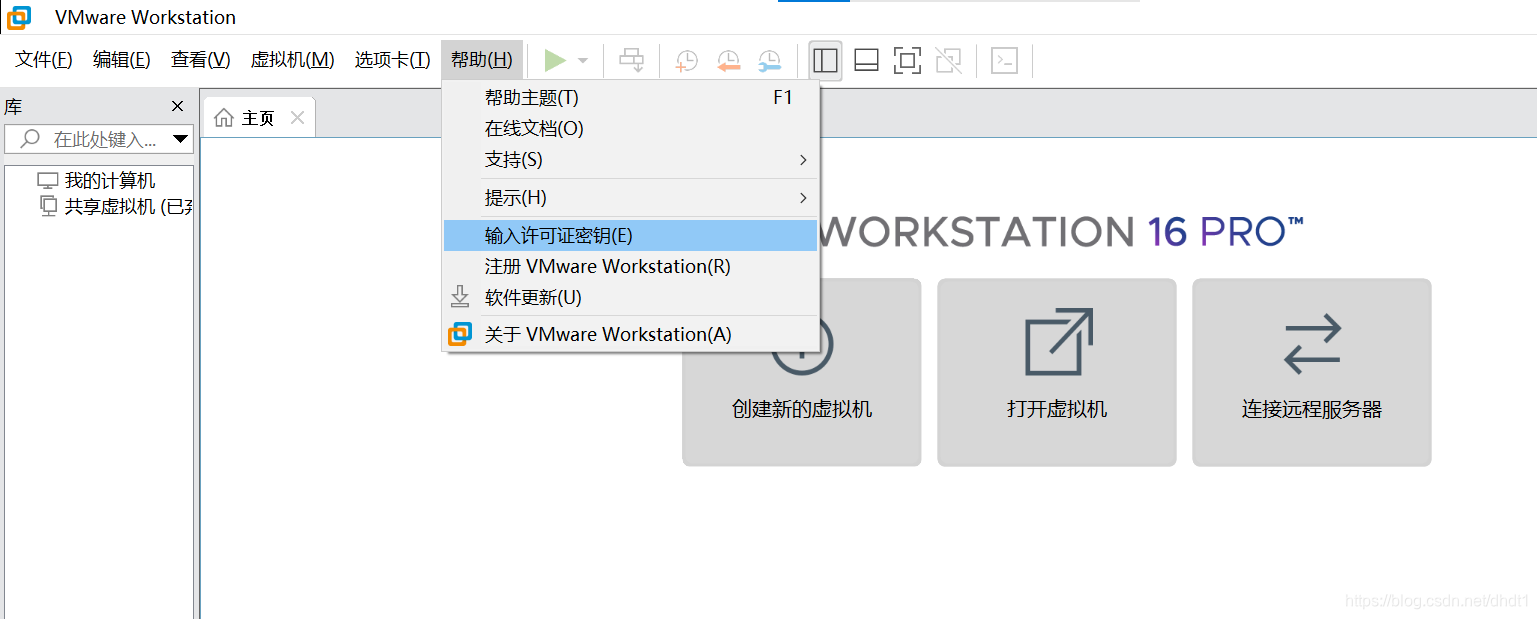Take a snapshot of the virtual machine

pyautogui.click(x=686, y=61)
